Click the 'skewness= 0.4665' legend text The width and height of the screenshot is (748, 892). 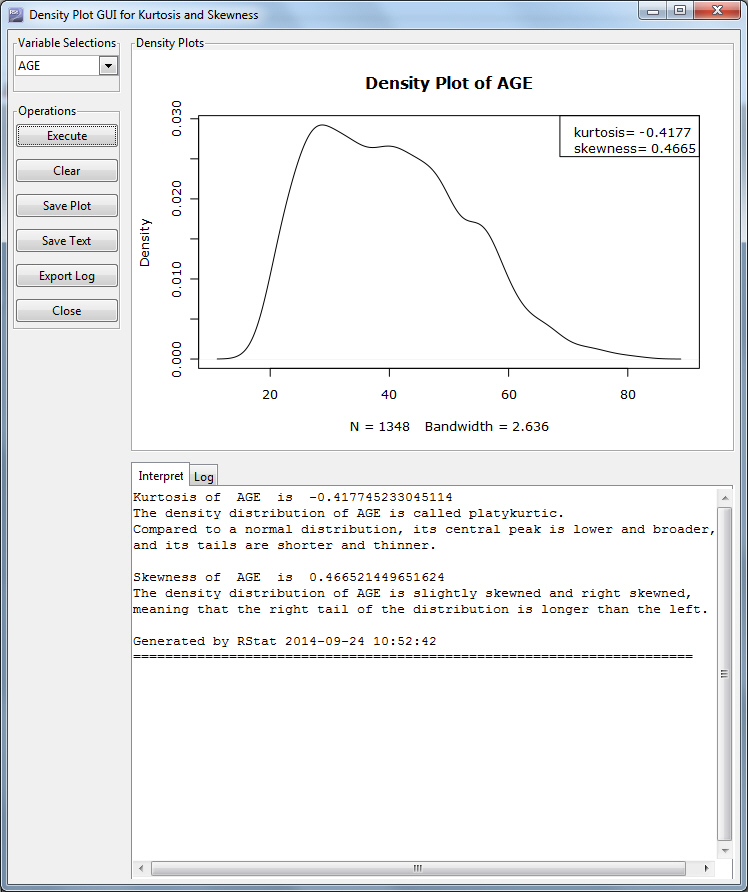pyautogui.click(x=634, y=148)
